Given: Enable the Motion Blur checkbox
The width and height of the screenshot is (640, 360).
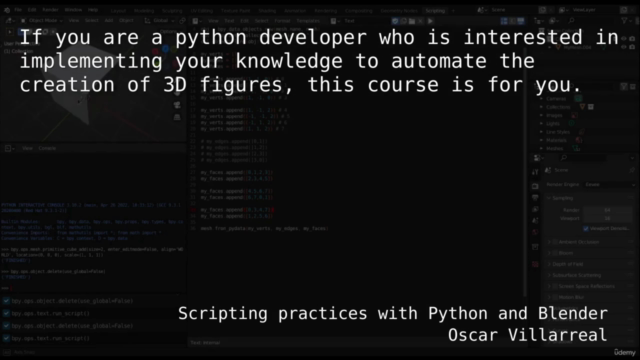Looking at the screenshot, I should tap(555, 297).
